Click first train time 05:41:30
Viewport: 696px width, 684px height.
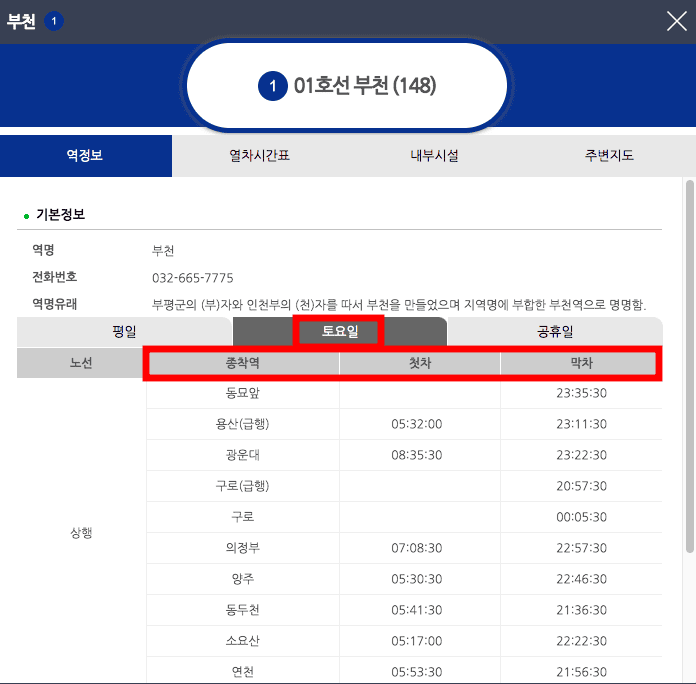[416, 610]
